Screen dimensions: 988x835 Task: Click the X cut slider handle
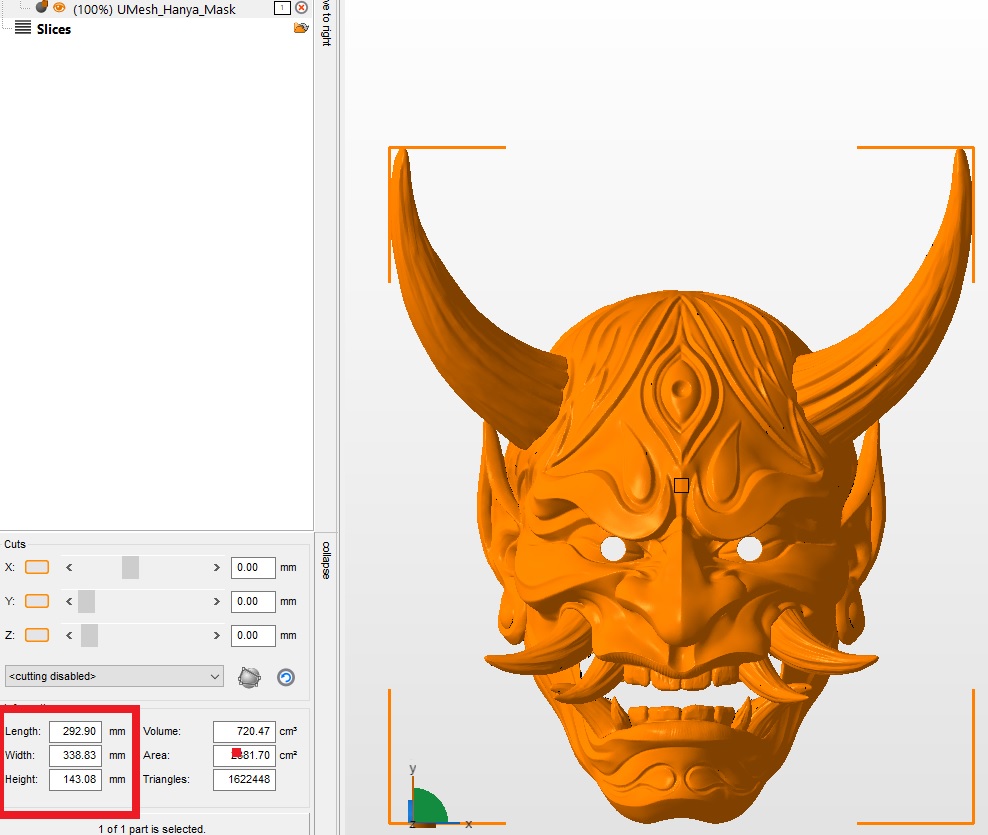click(x=130, y=567)
